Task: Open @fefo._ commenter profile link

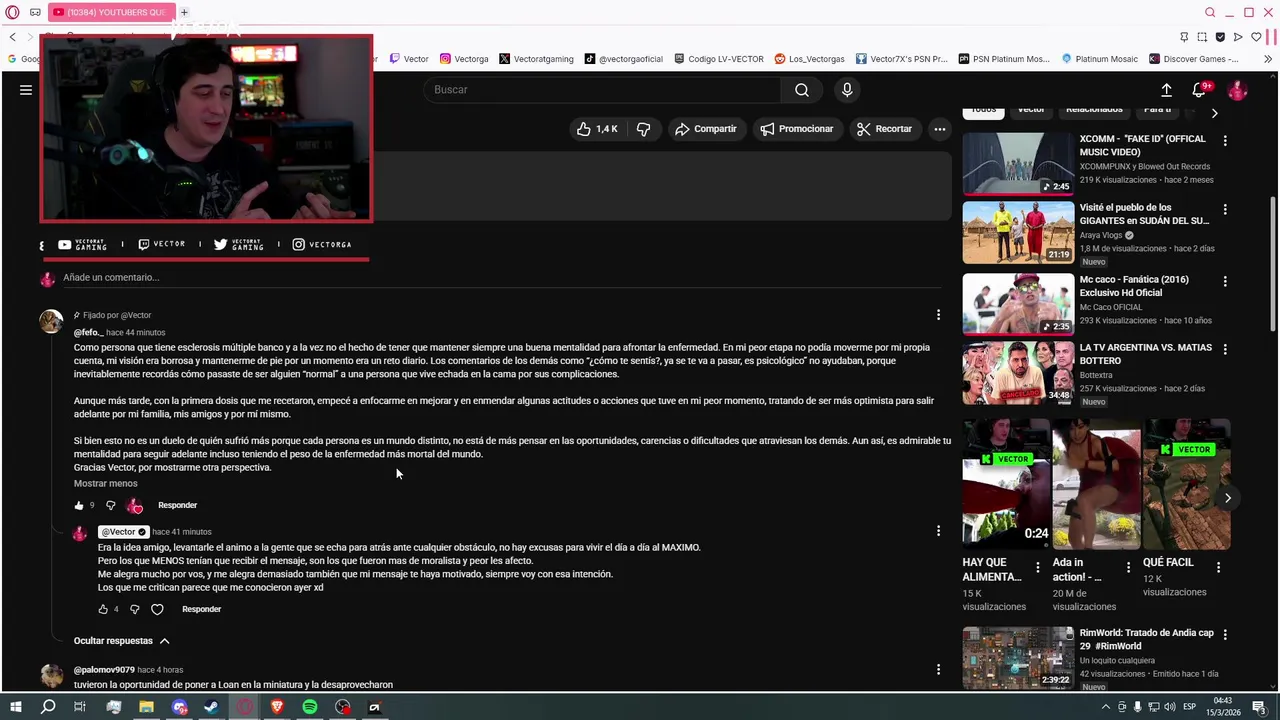Action: click(88, 333)
